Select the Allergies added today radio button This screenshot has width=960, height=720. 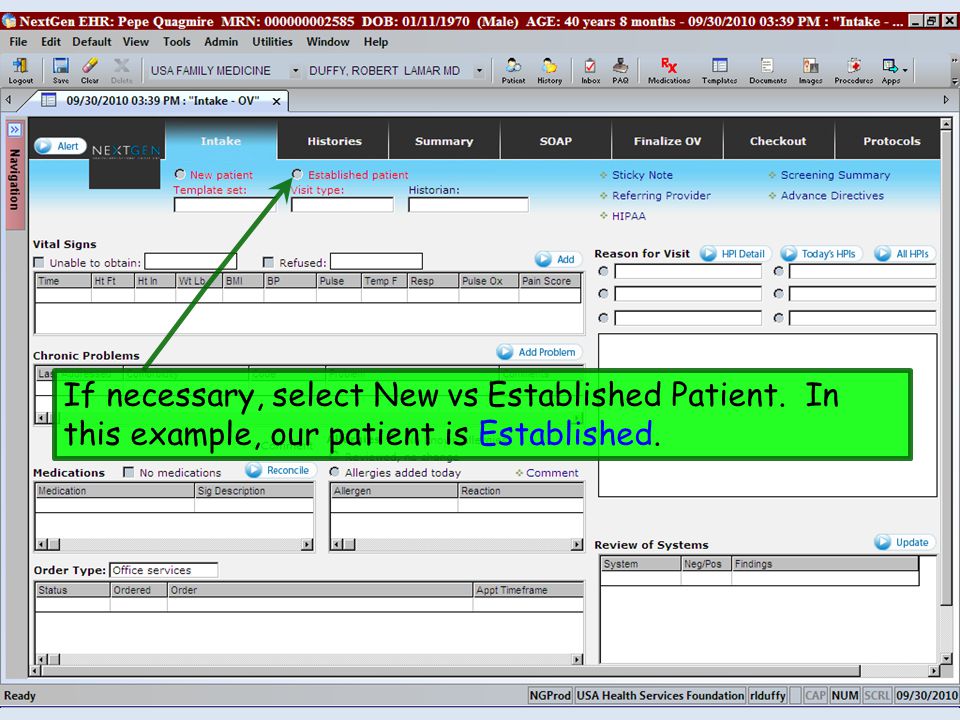coord(334,472)
